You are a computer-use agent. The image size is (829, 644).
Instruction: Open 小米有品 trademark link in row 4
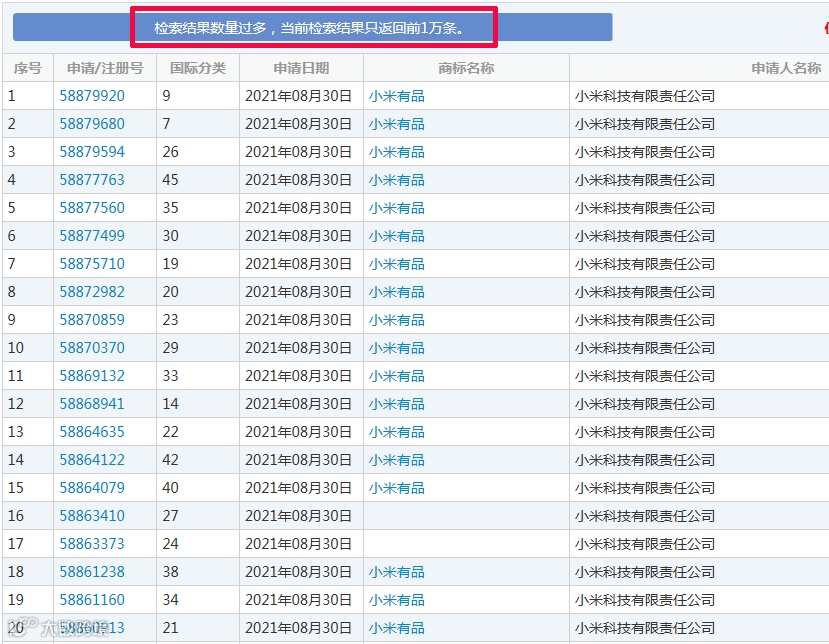397,180
